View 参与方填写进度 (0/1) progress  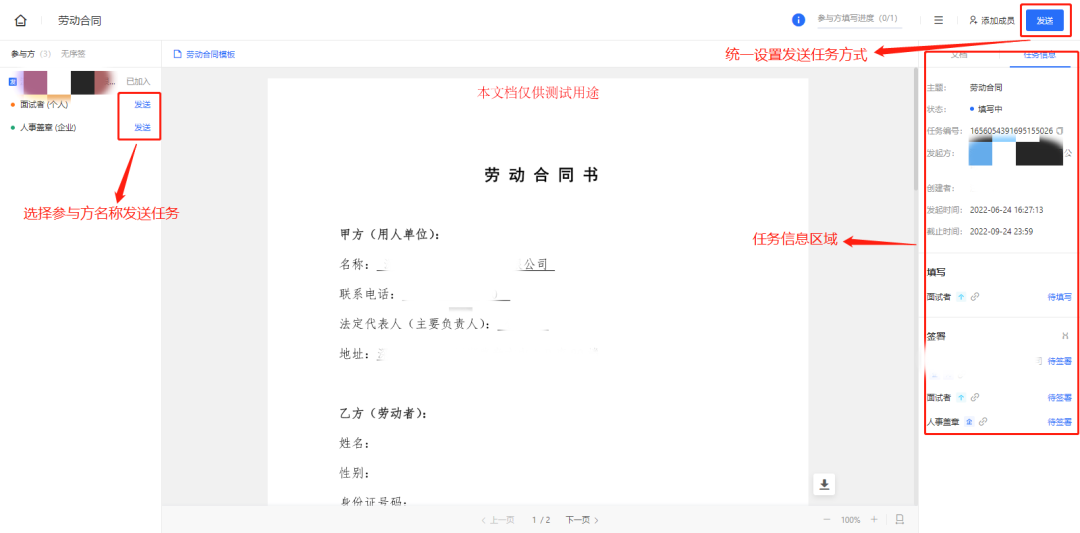(859, 19)
